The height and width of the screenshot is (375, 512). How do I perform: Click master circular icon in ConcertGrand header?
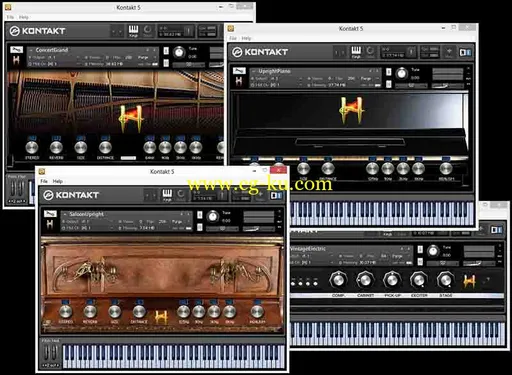147,31
